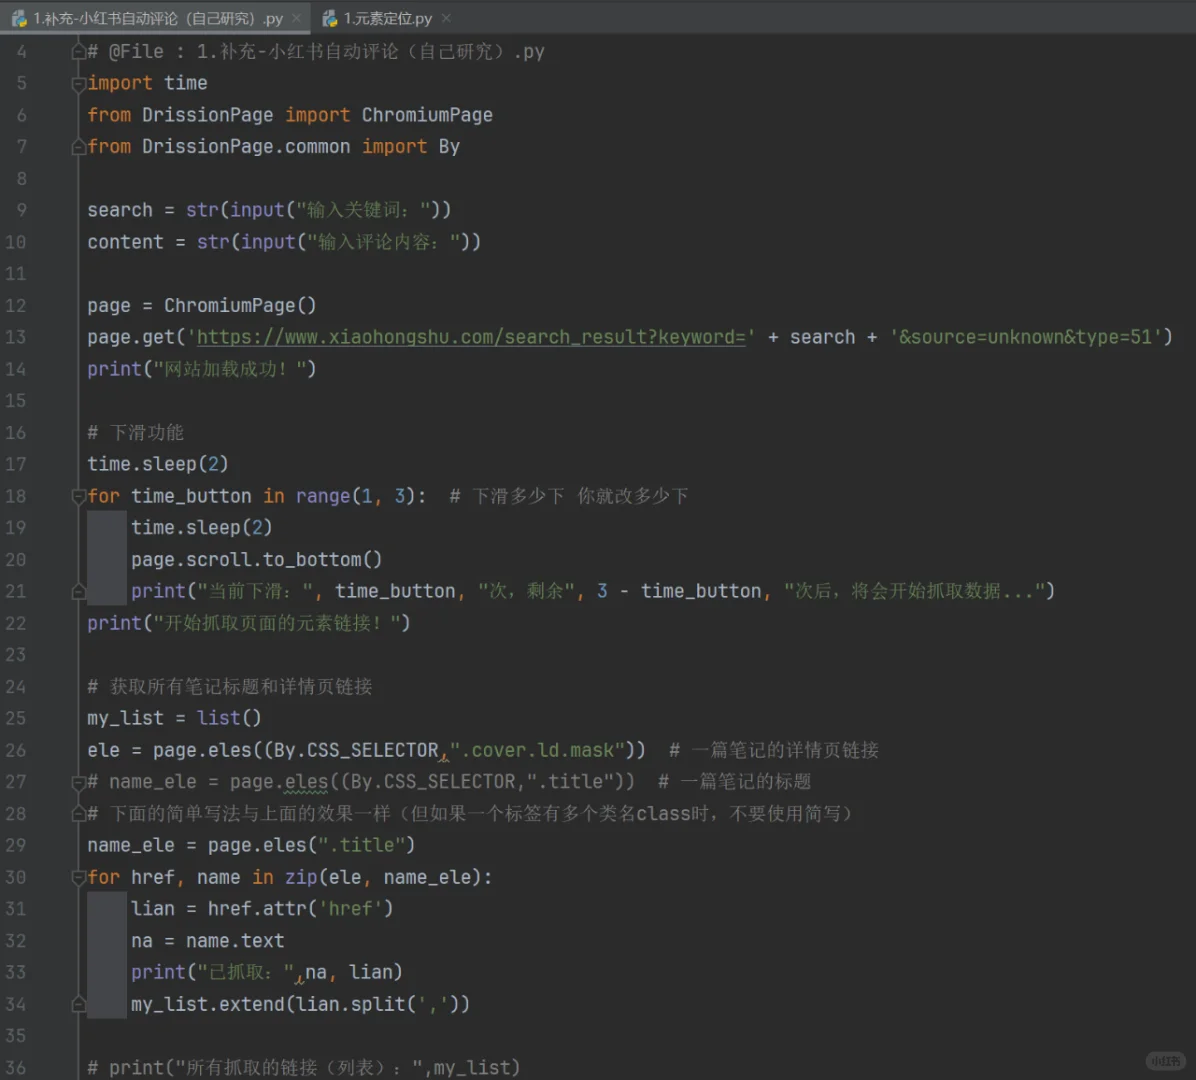
Task: Switch to the 1.元素定位.py tab
Action: tap(387, 18)
